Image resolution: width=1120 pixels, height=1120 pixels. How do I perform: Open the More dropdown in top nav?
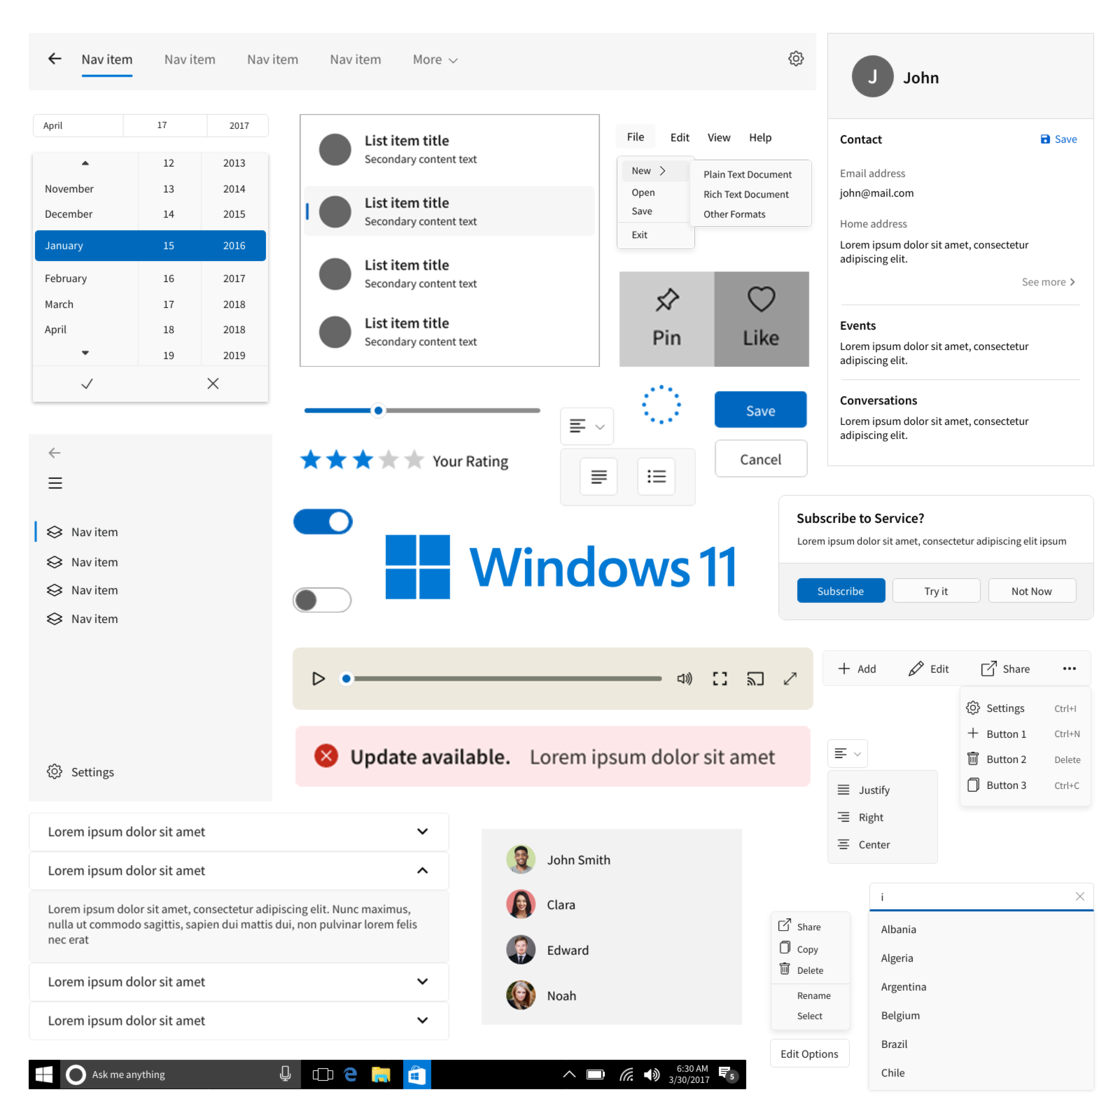tap(435, 59)
